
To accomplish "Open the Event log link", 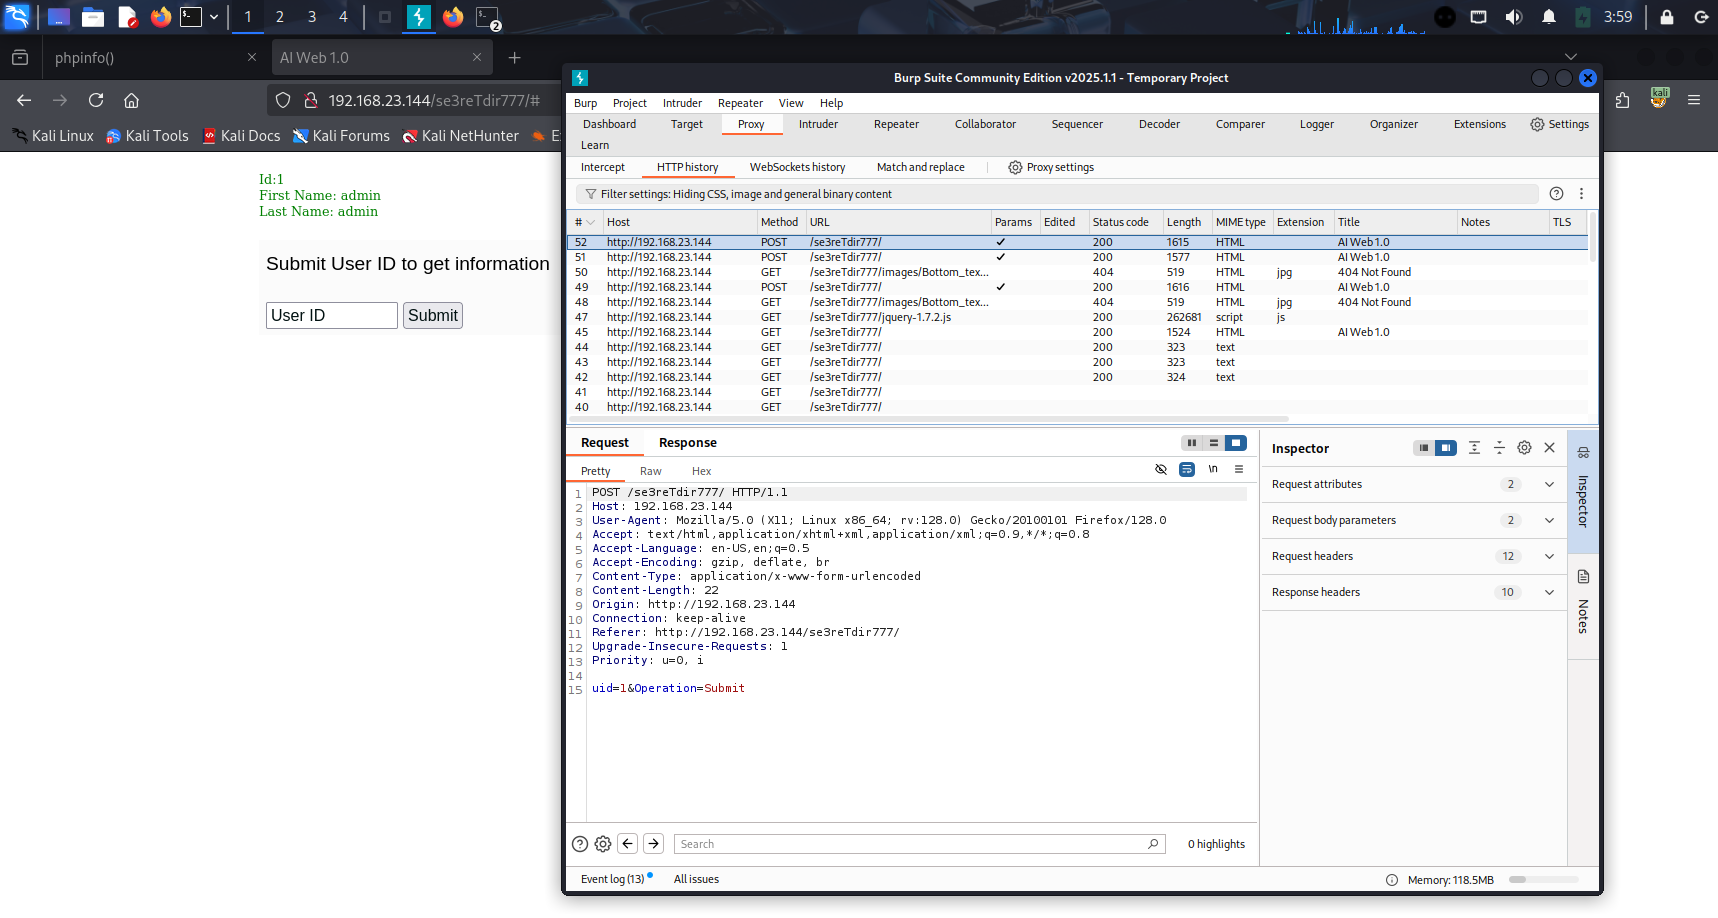I will [612, 879].
